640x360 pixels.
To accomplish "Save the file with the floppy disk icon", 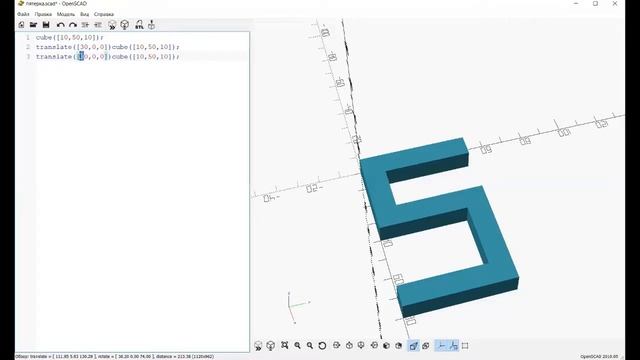I will 46,25.
